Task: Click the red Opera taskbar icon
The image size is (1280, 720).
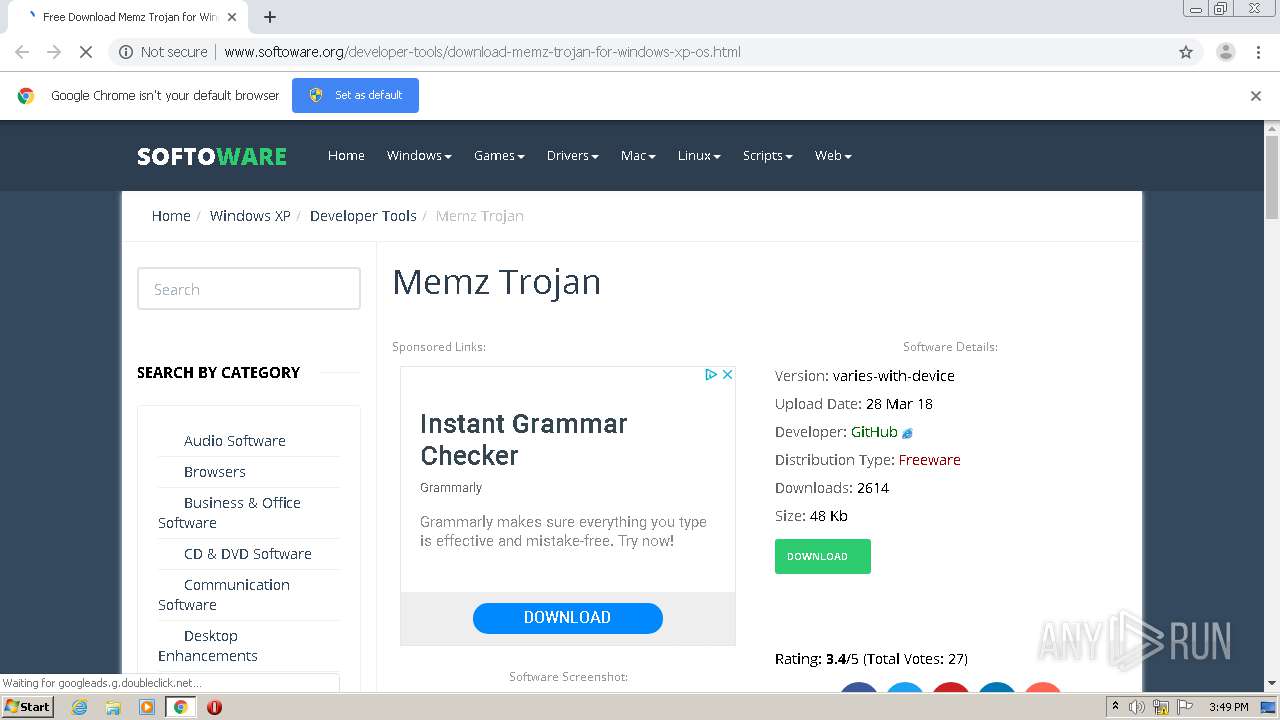Action: (x=214, y=707)
